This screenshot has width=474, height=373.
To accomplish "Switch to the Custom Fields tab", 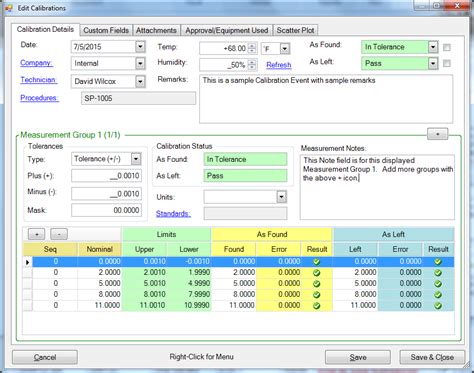I will pyautogui.click(x=106, y=30).
